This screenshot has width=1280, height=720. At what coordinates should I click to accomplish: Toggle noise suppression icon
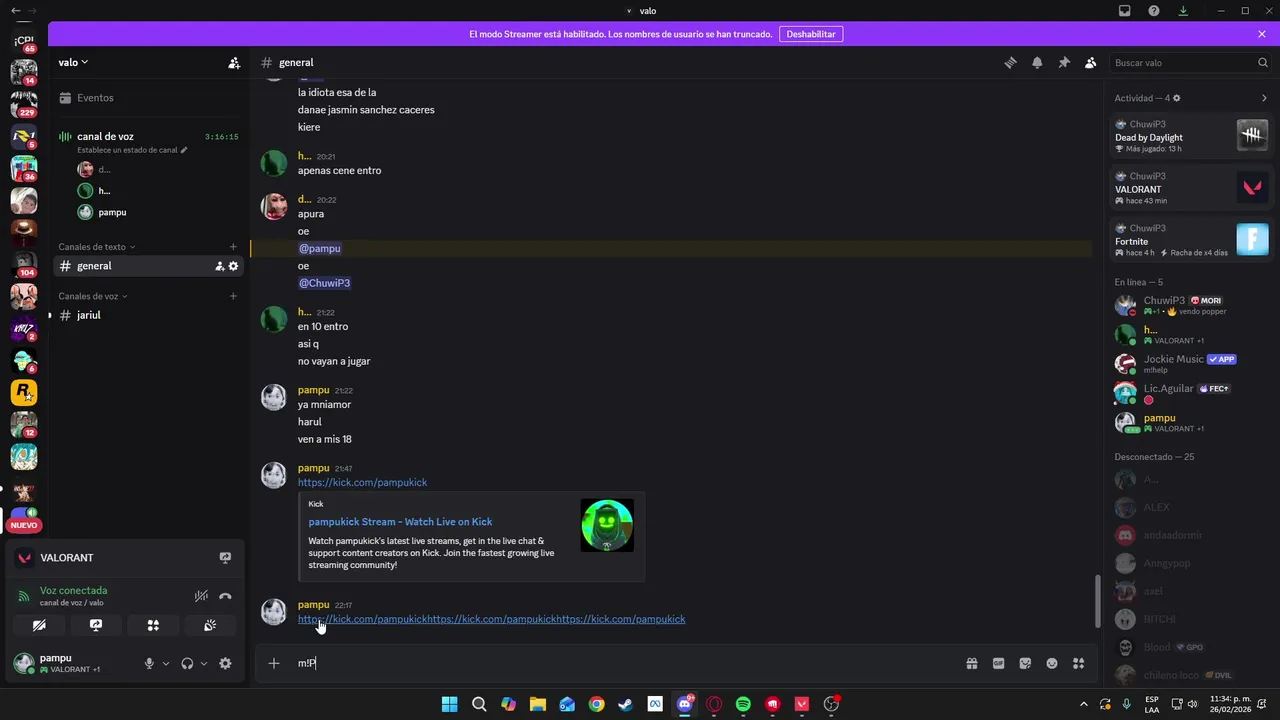pos(201,596)
